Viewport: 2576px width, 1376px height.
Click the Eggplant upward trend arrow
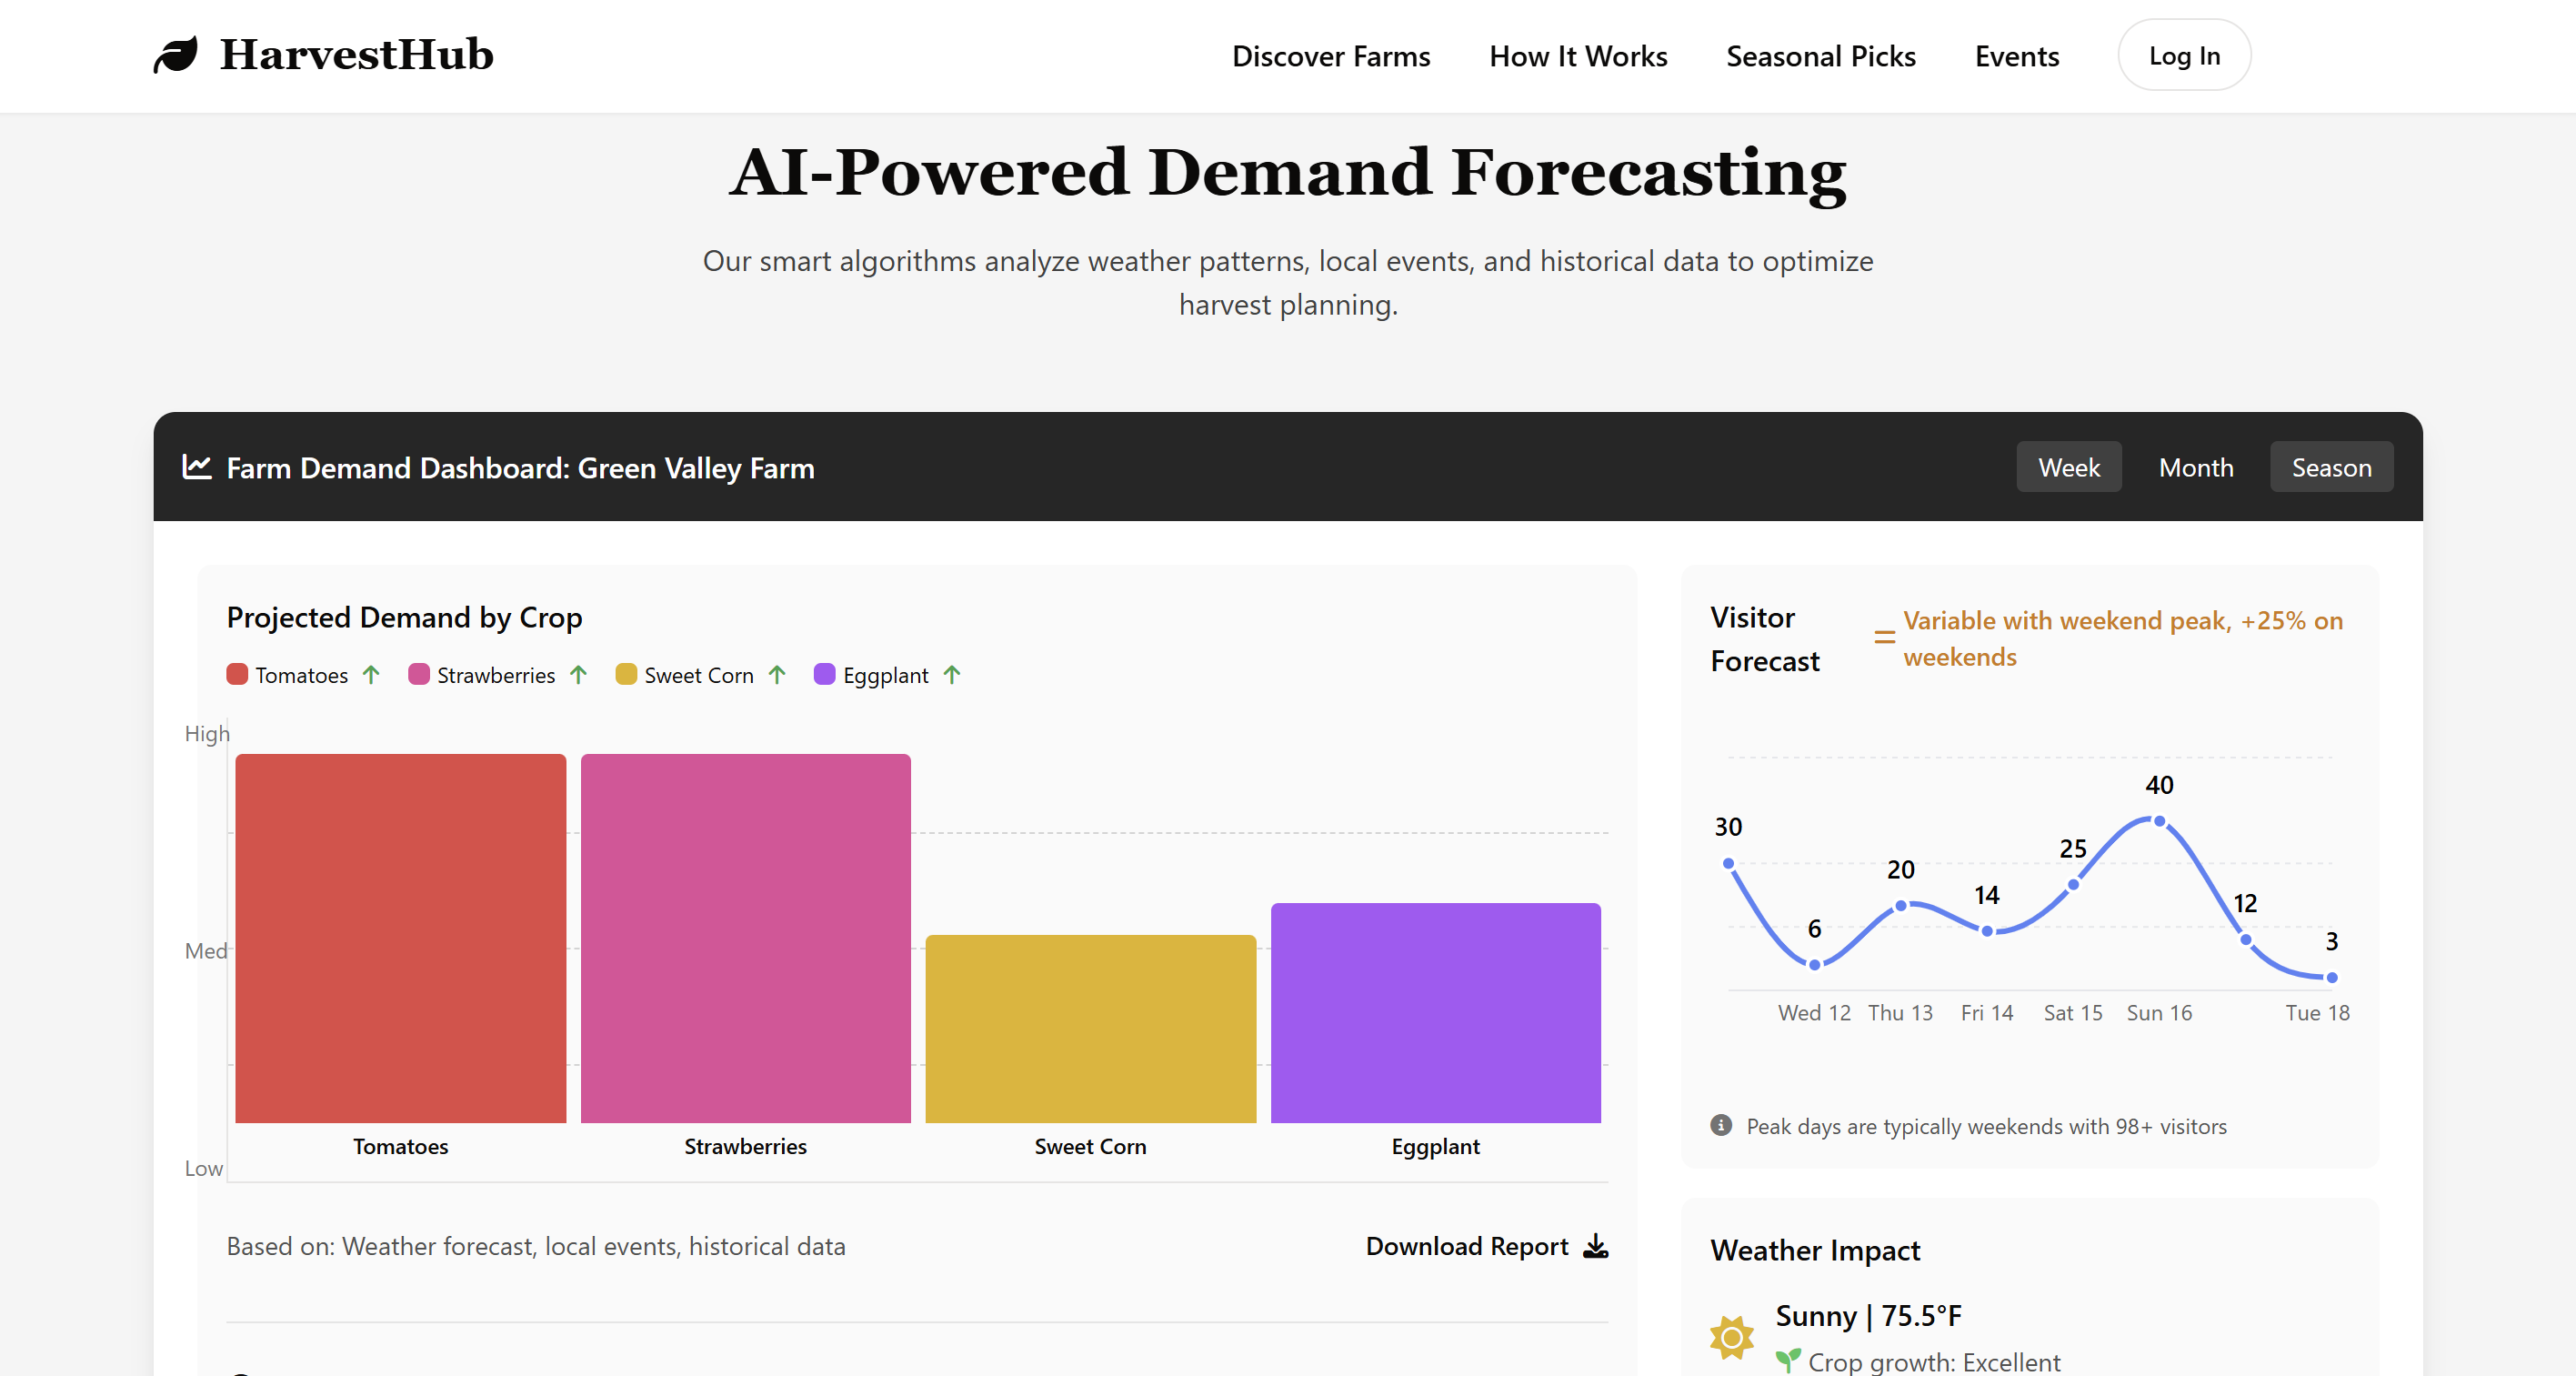952,675
